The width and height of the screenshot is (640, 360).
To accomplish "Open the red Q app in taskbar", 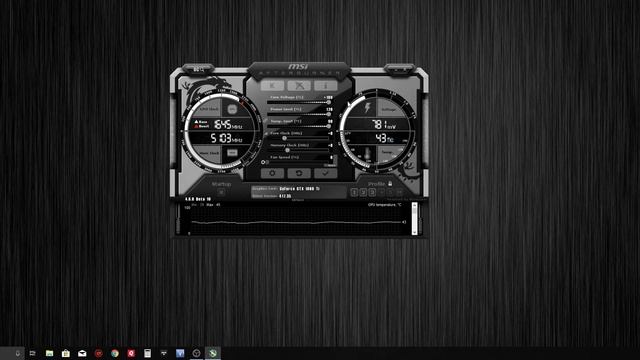I will [131, 353].
